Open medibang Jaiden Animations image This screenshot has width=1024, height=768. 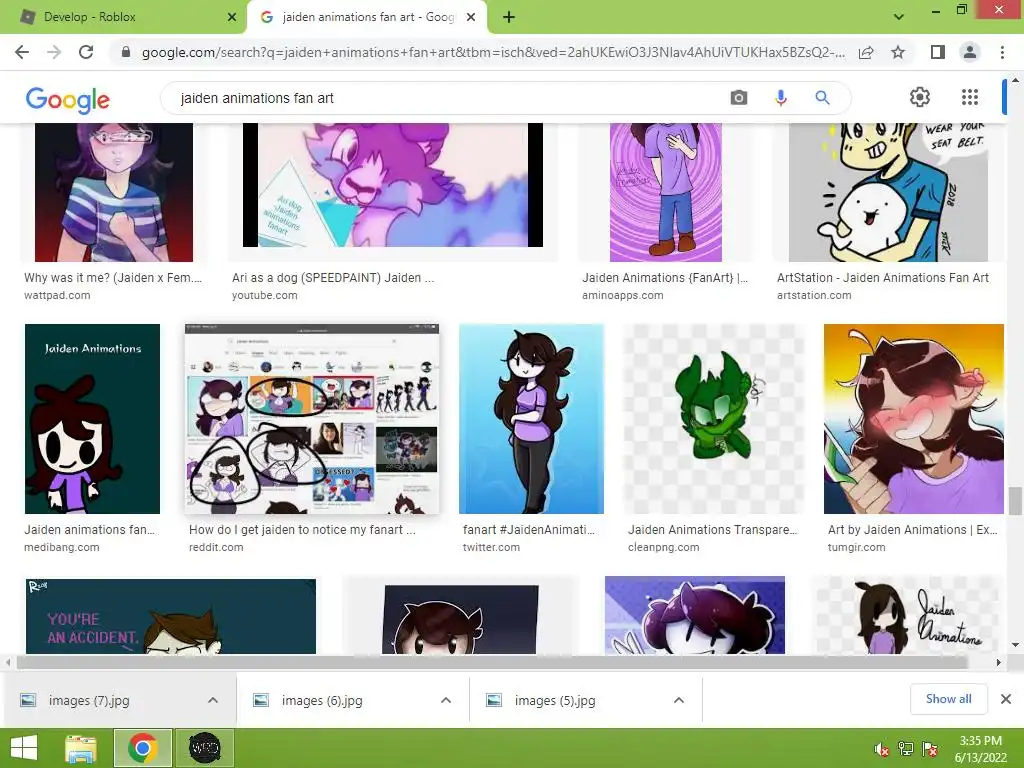pos(92,419)
